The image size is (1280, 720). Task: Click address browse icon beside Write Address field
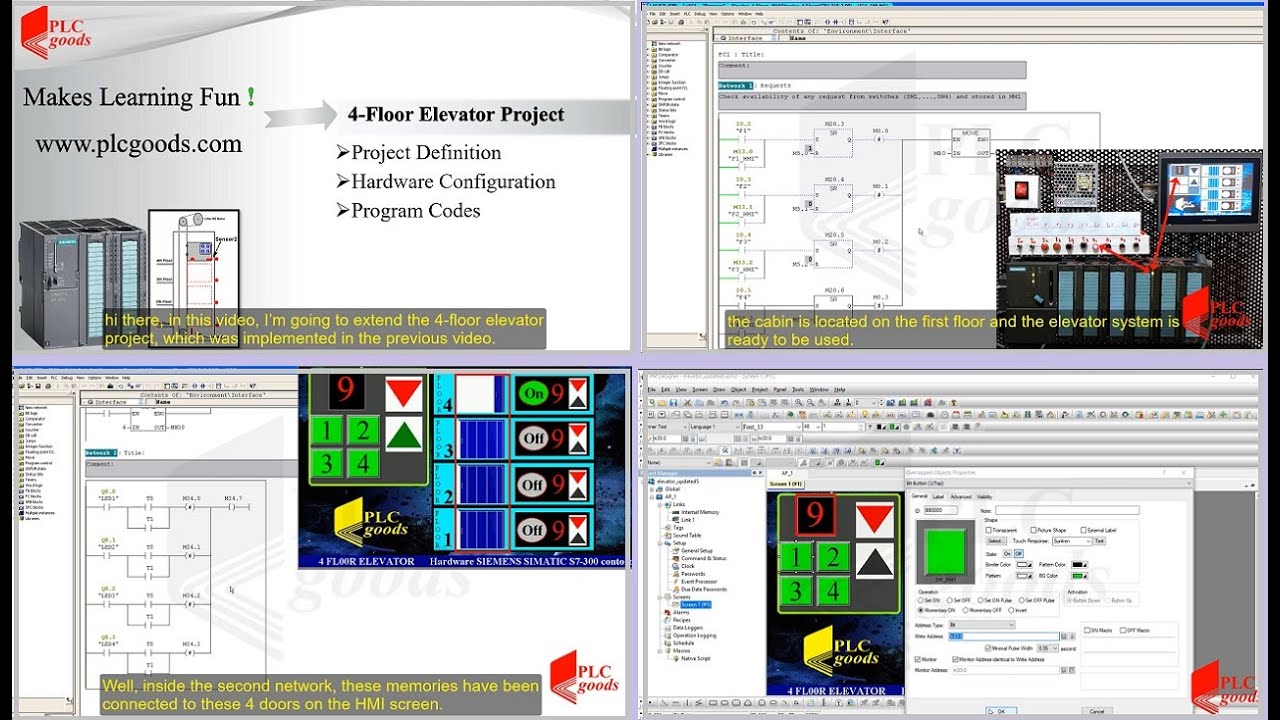1064,637
